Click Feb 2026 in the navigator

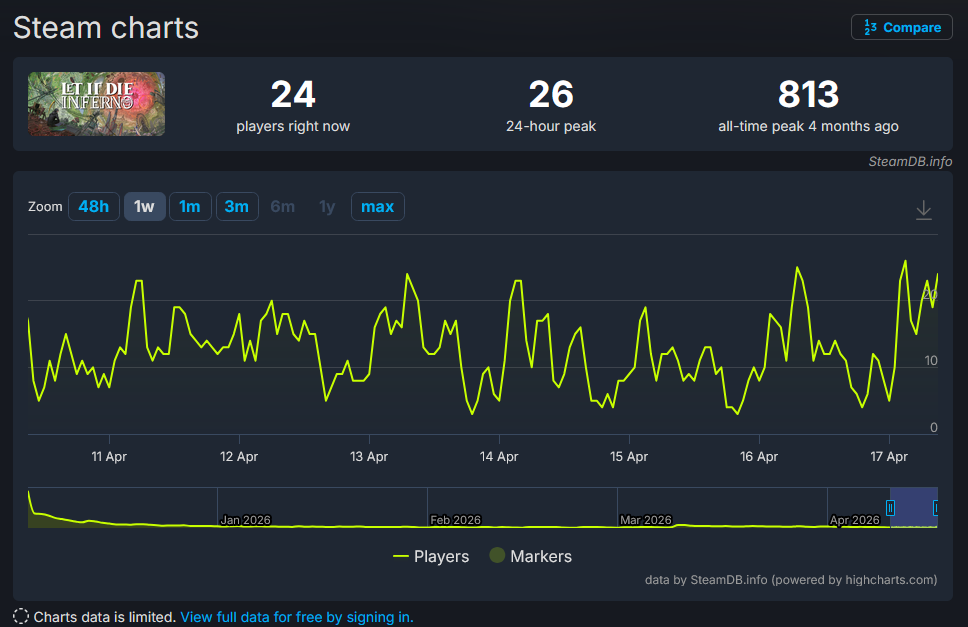pyautogui.click(x=455, y=520)
